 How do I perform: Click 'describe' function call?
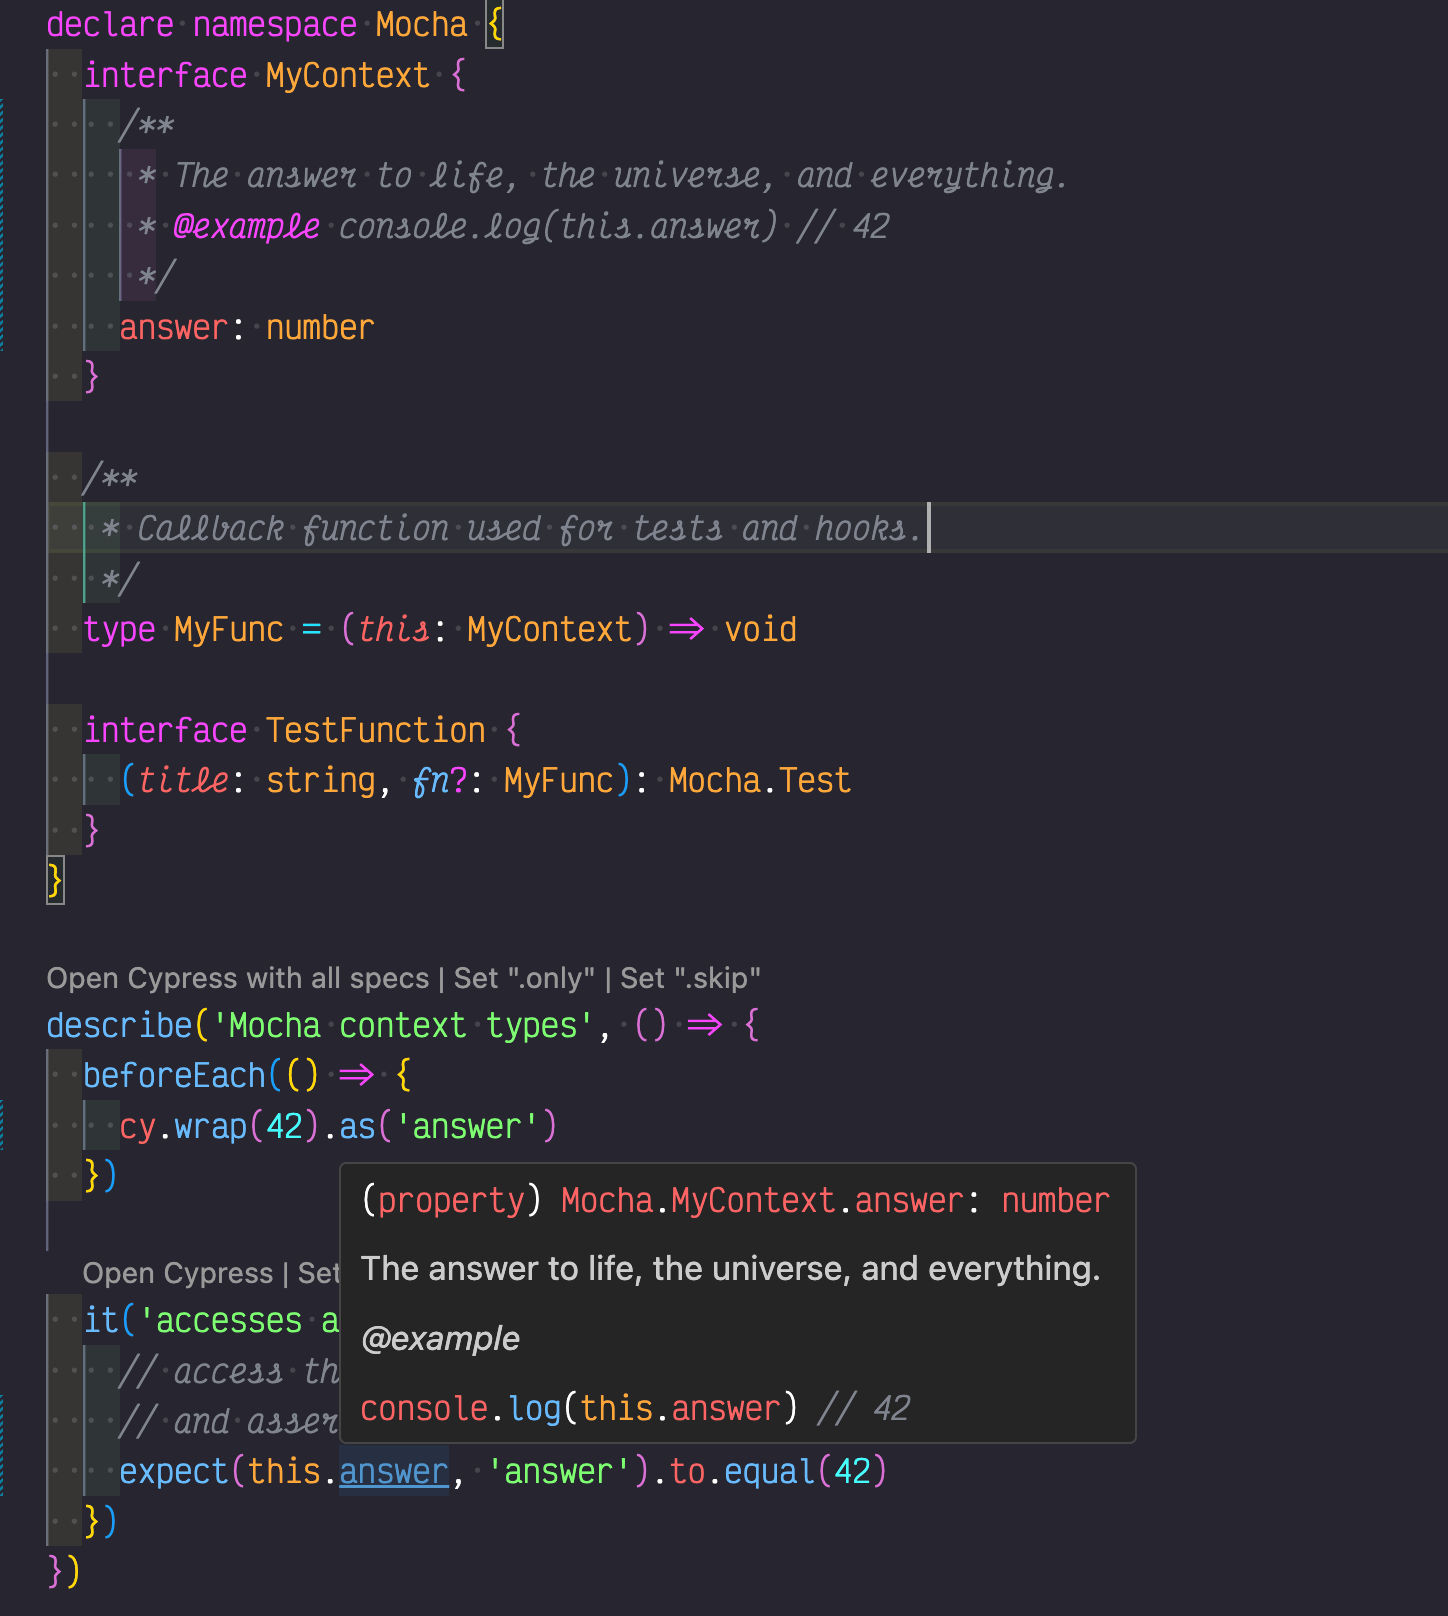[x=120, y=1026]
